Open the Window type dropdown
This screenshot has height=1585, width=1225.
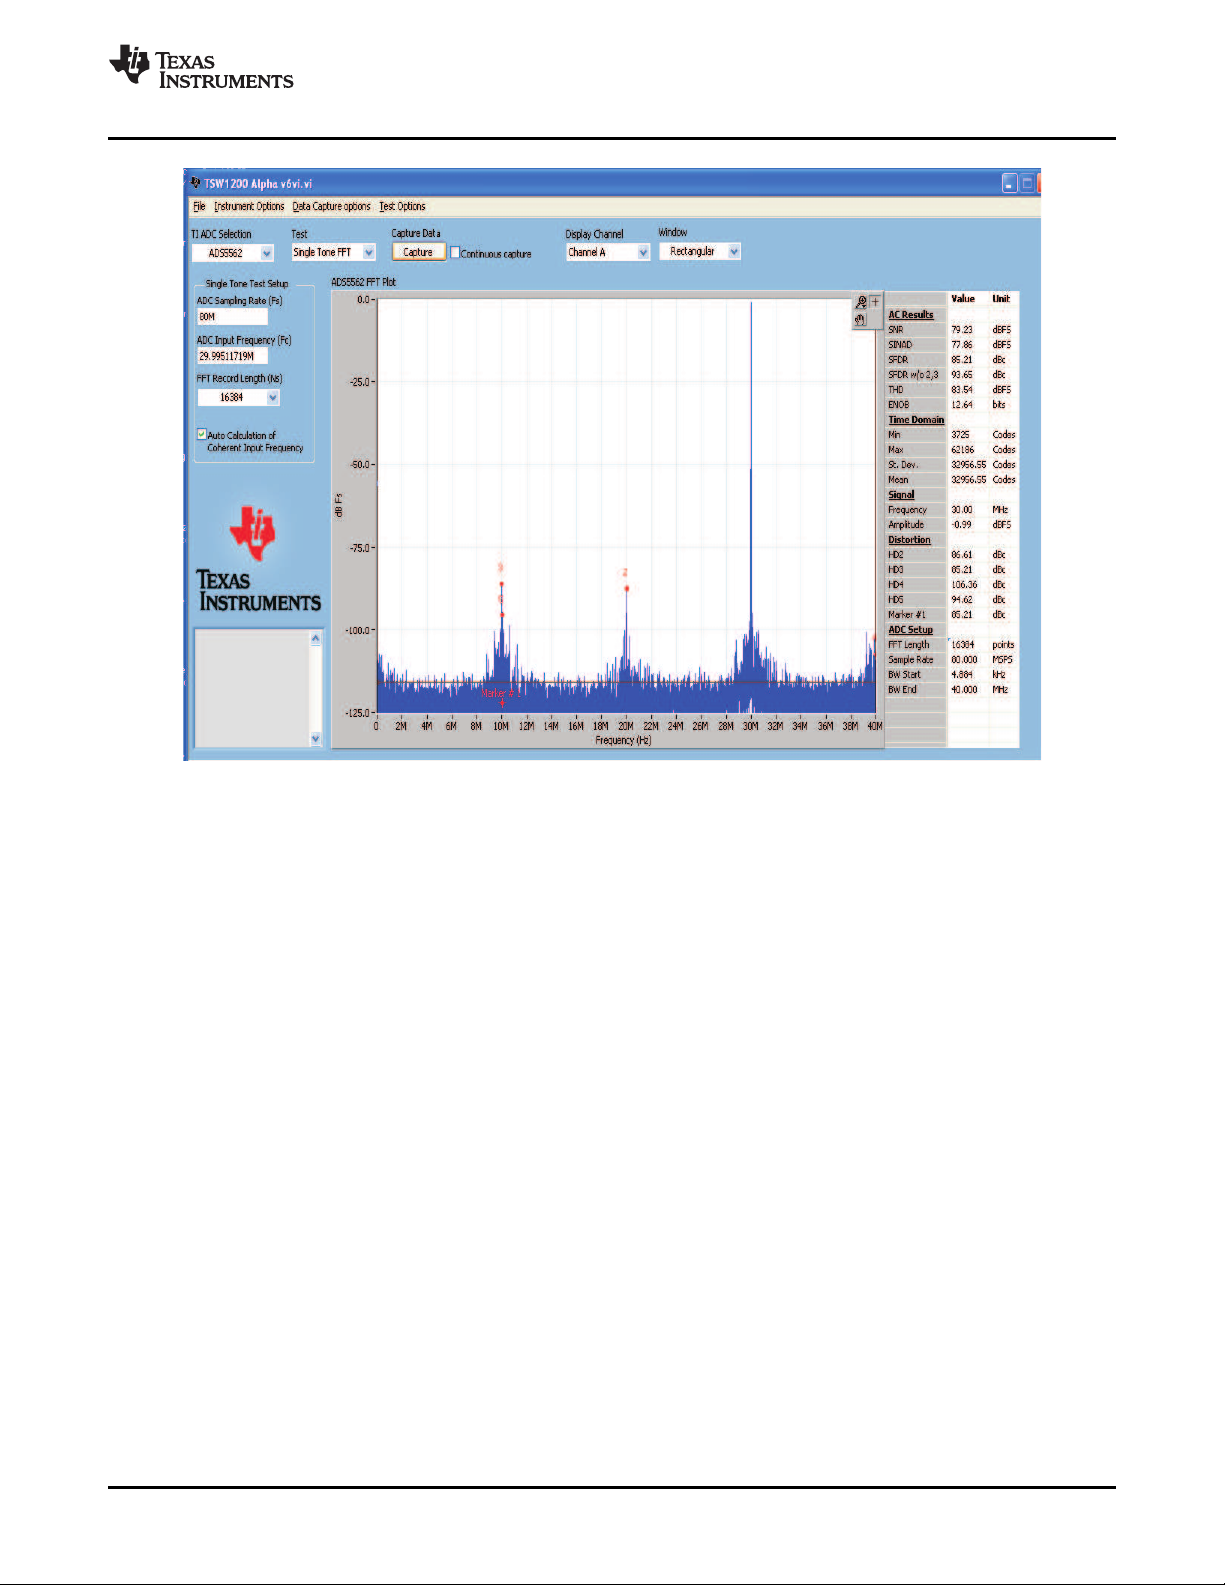tap(734, 252)
